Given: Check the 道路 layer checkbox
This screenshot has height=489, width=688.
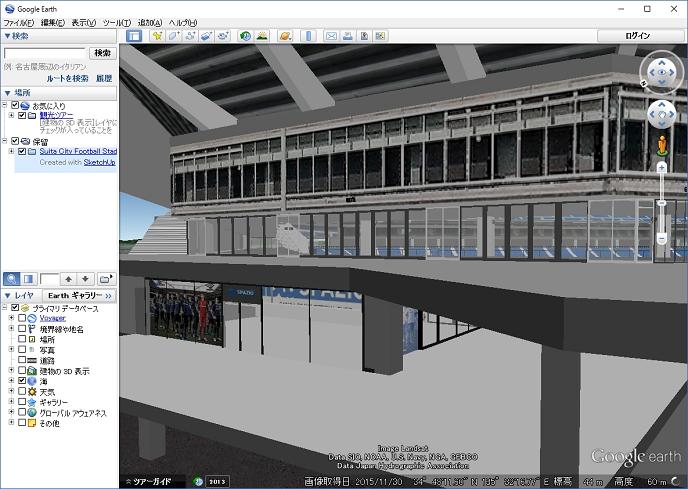Looking at the screenshot, I should point(22,360).
